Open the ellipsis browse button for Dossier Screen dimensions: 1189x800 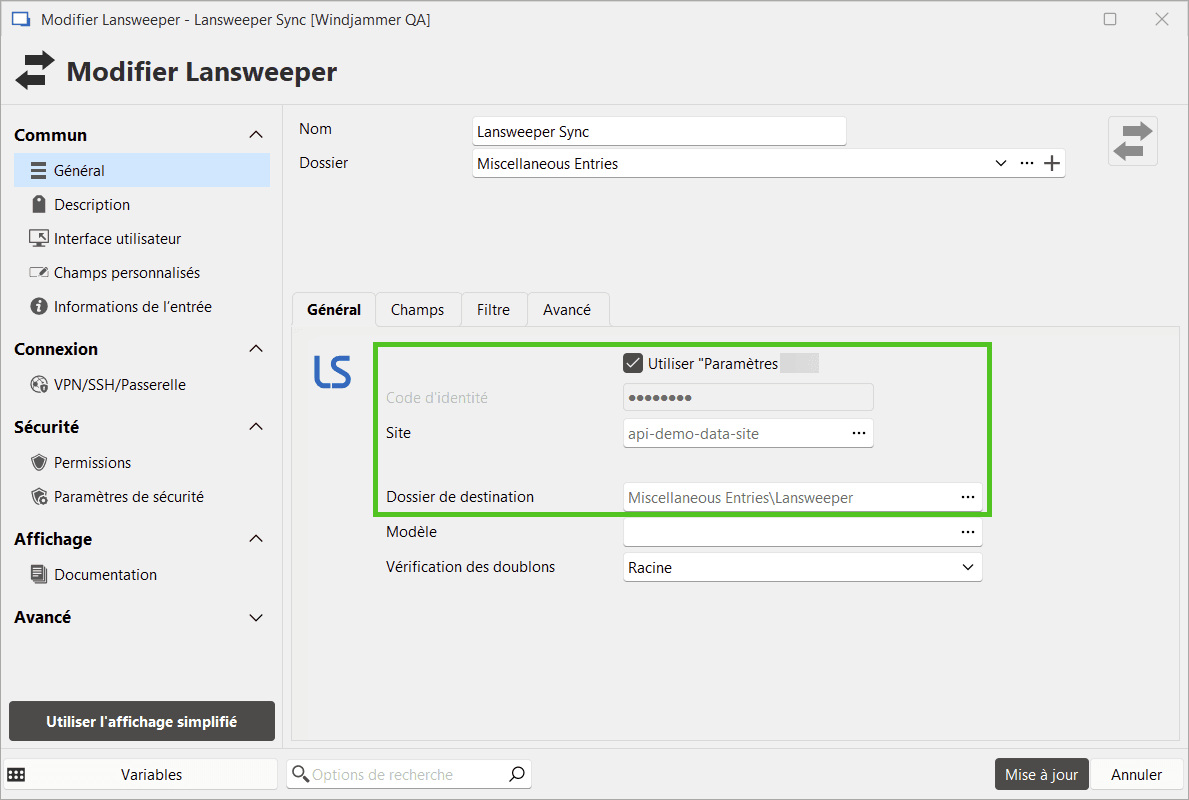pyautogui.click(x=1026, y=164)
